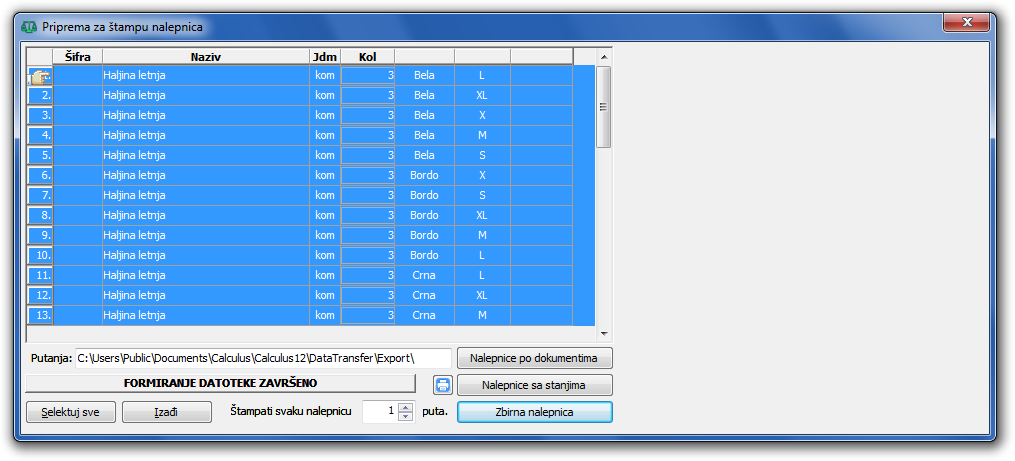
Task: Click the vertical scrollbar thumb
Action: click(x=603, y=107)
